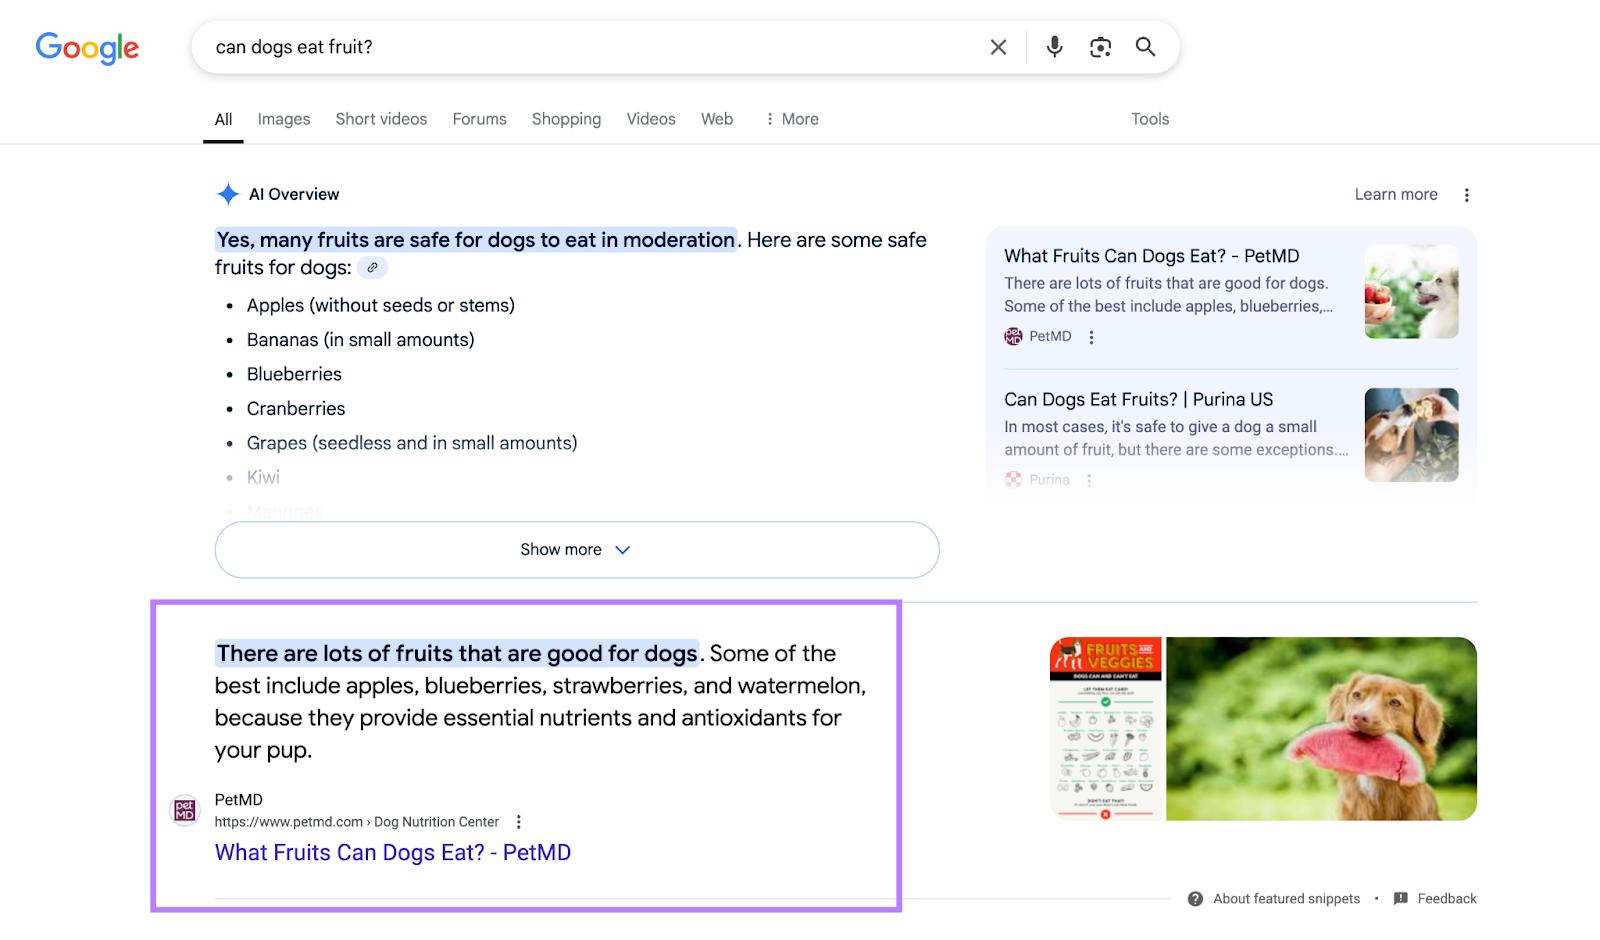Expand the AI Overview with Show more

(576, 549)
